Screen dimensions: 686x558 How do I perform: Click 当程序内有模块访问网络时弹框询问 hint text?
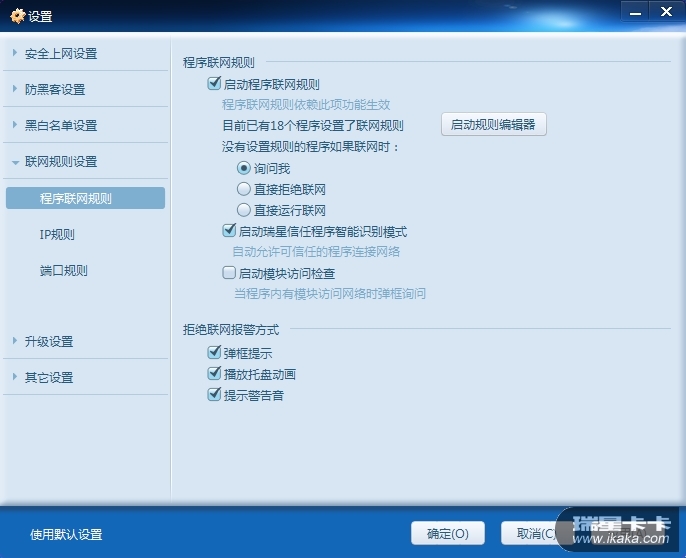click(x=330, y=293)
